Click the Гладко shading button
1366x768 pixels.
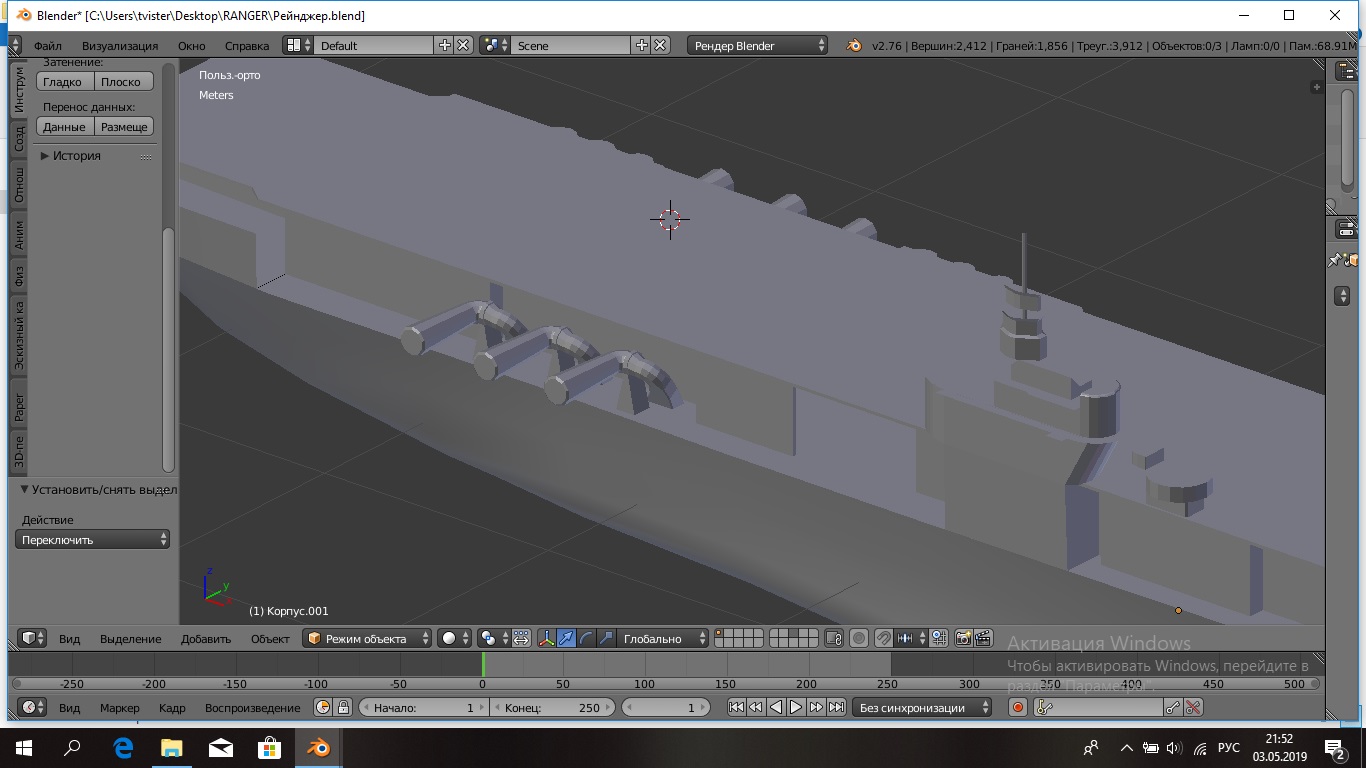(63, 82)
